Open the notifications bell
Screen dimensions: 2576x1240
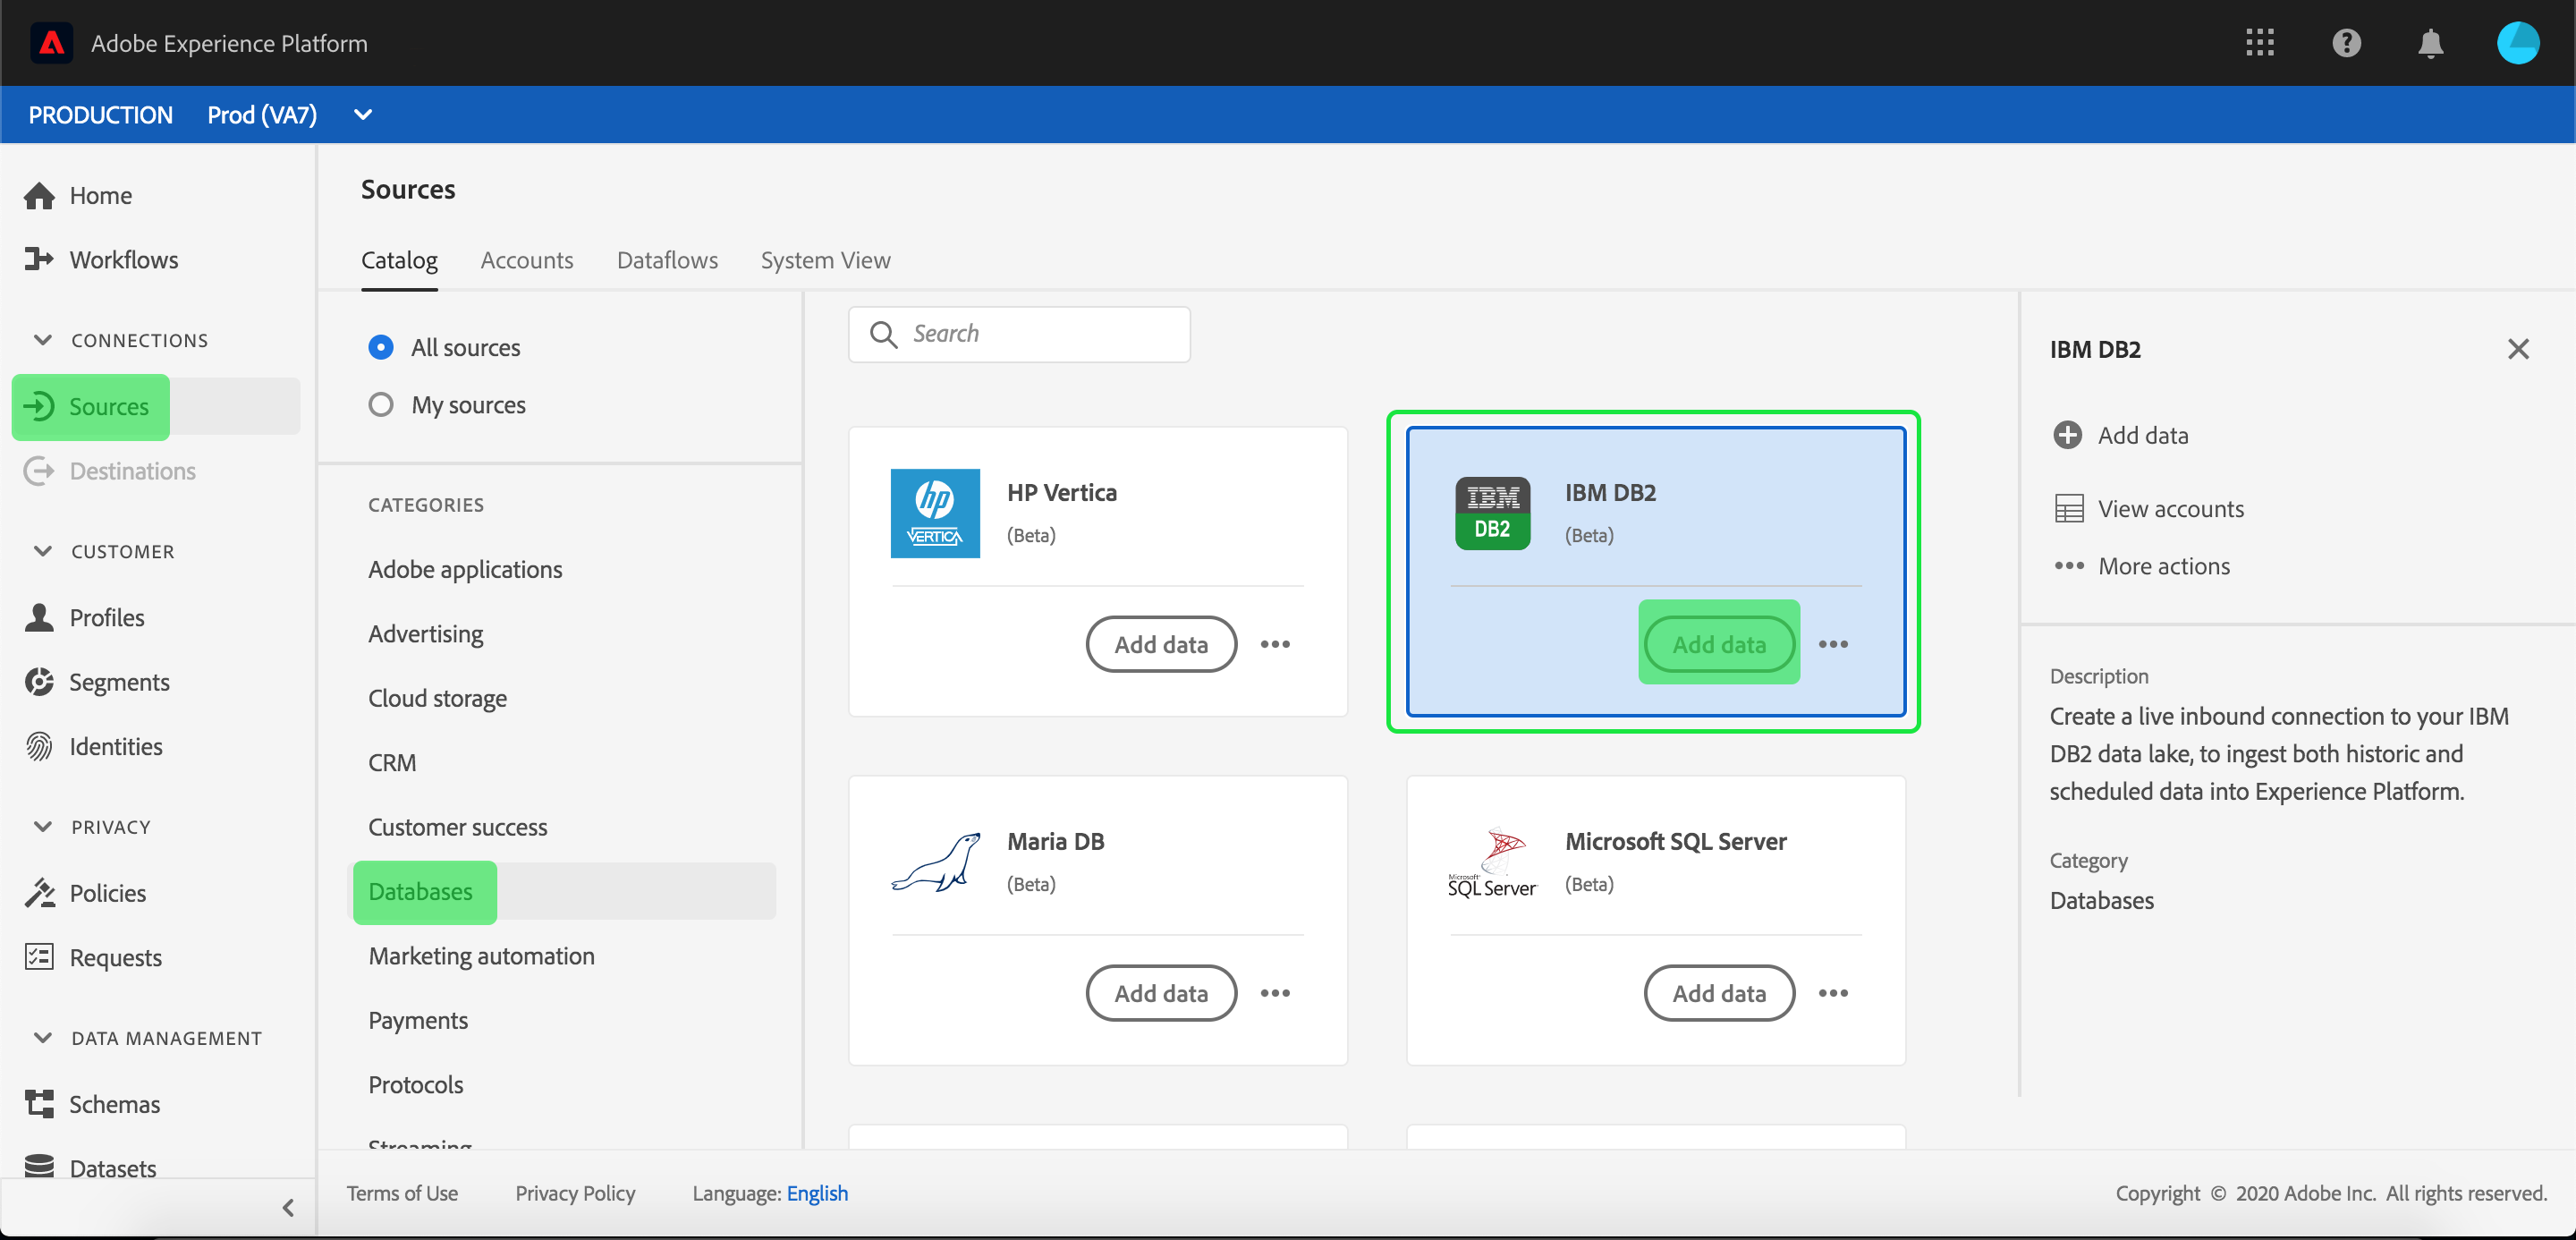click(2430, 43)
